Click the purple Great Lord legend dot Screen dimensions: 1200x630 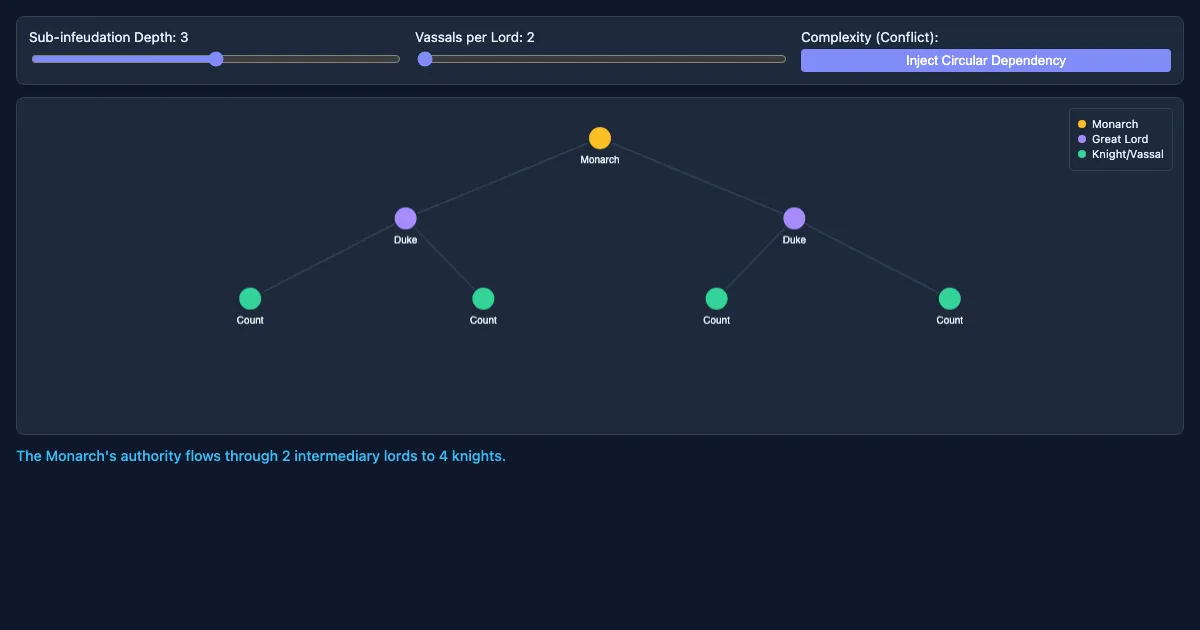[1082, 139]
